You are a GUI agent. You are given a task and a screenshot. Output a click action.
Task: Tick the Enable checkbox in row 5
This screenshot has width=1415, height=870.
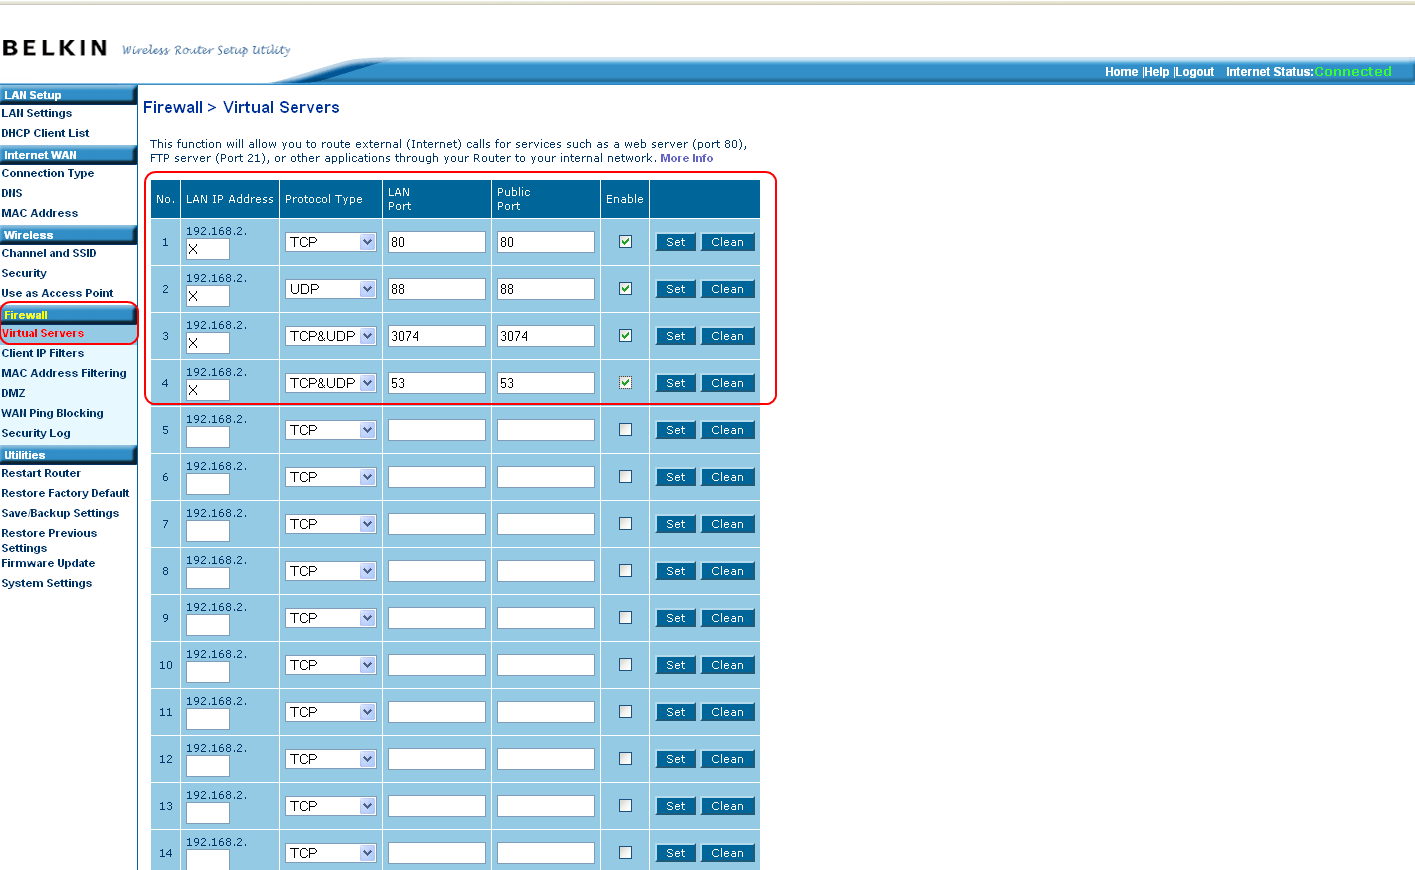625,430
